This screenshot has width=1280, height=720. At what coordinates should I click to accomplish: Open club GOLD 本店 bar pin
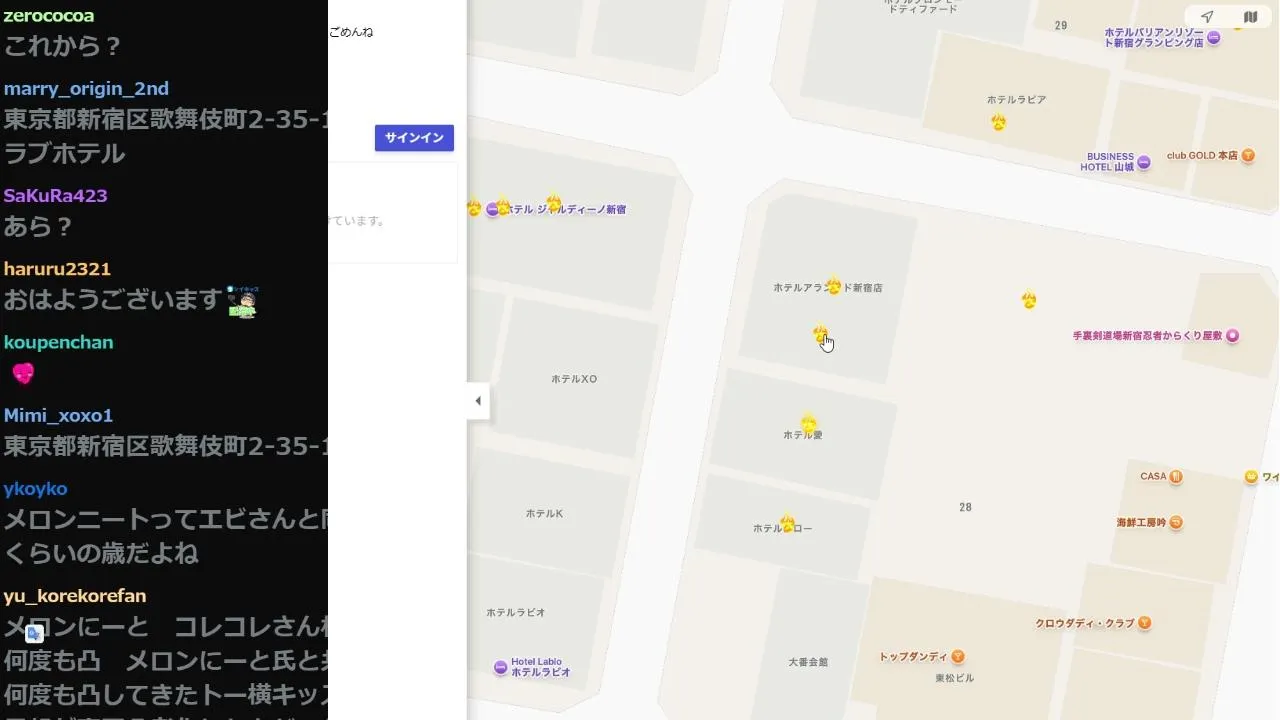tap(1247, 156)
